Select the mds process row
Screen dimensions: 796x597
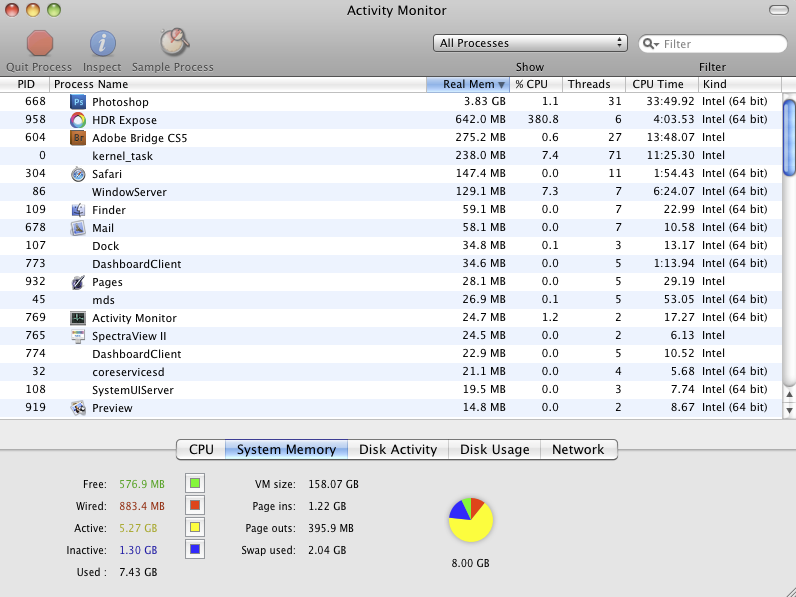click(x=391, y=300)
